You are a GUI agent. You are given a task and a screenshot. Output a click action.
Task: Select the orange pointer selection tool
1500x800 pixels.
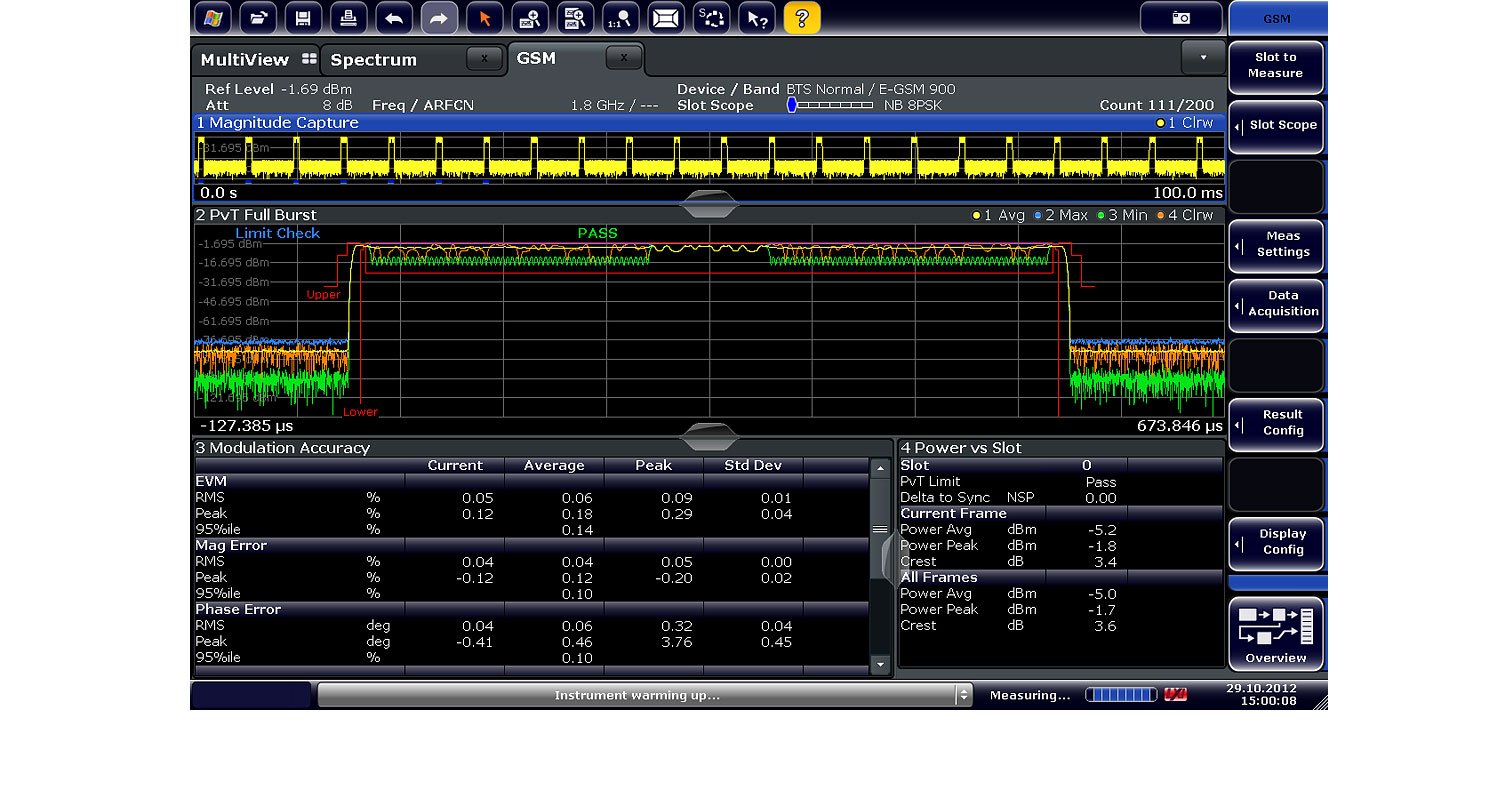click(x=485, y=18)
